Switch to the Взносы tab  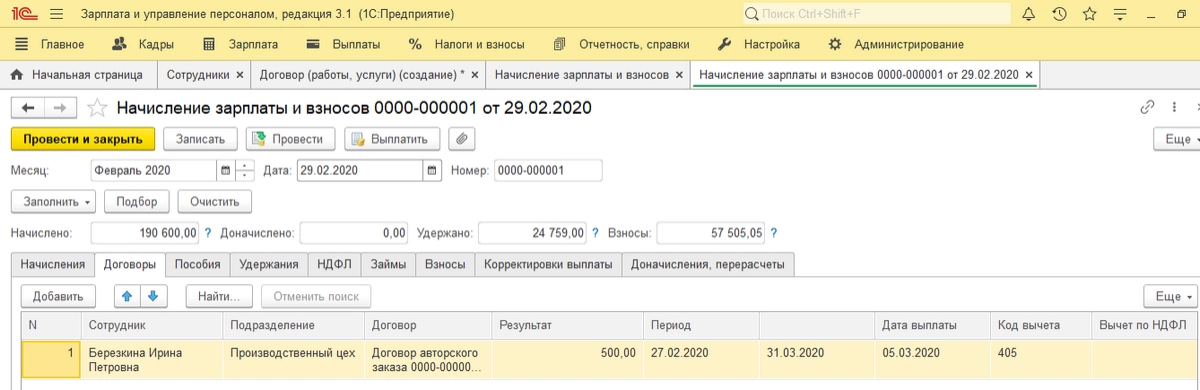coord(445,264)
